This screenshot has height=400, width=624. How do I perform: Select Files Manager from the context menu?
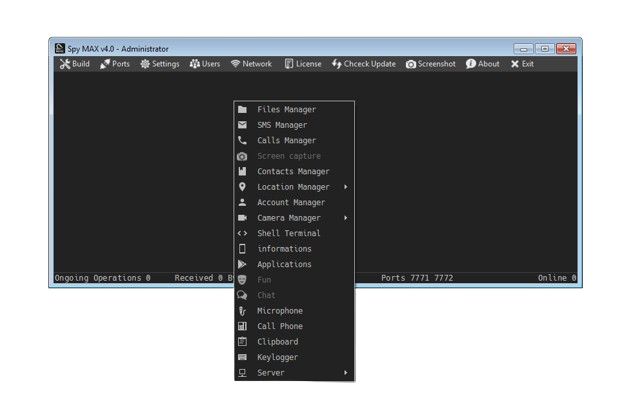click(x=286, y=110)
